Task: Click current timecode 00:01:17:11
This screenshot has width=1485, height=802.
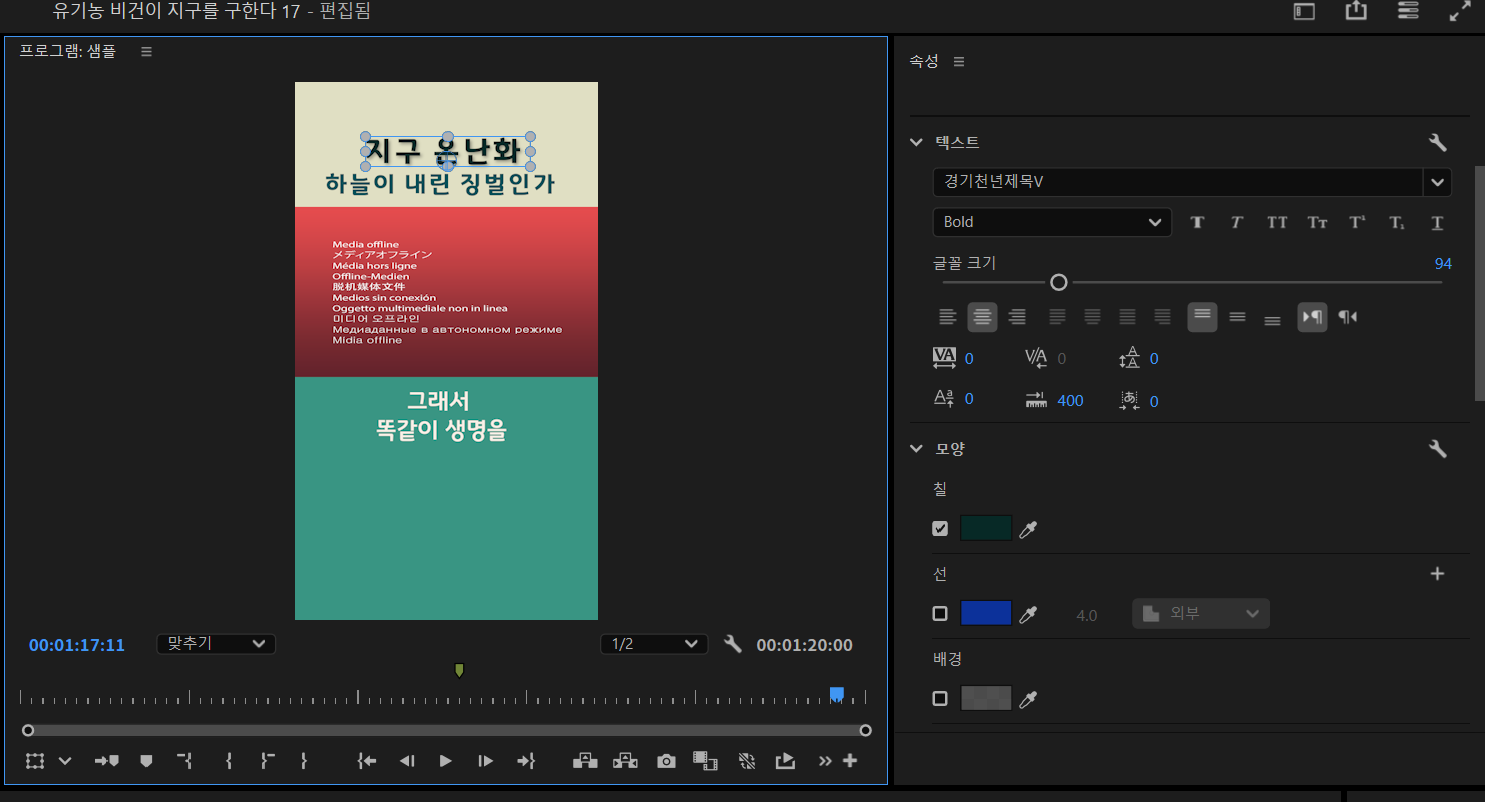Action: (77, 645)
